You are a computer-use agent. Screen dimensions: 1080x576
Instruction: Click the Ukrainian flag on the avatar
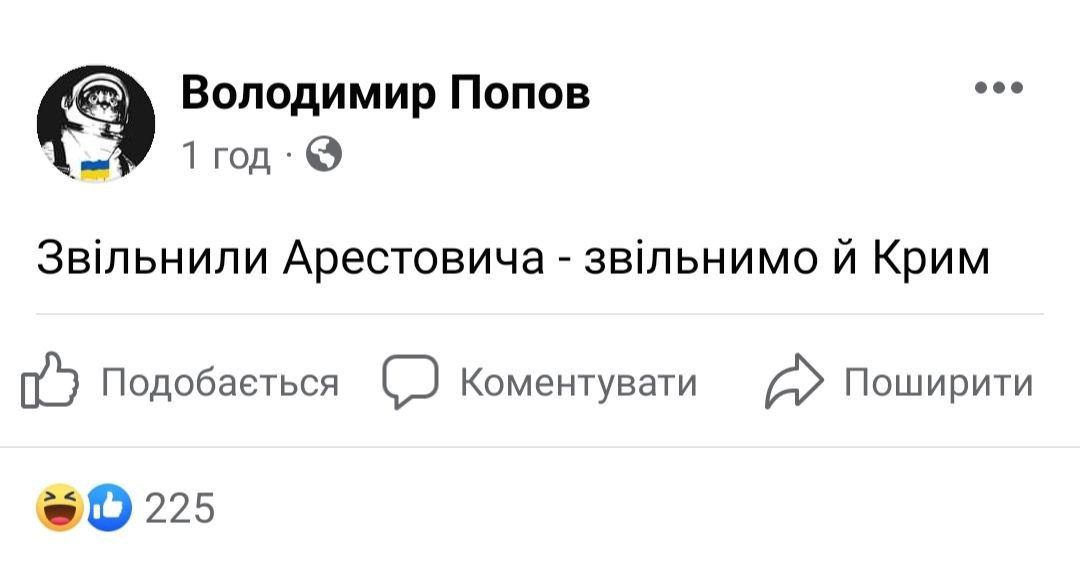point(95,168)
